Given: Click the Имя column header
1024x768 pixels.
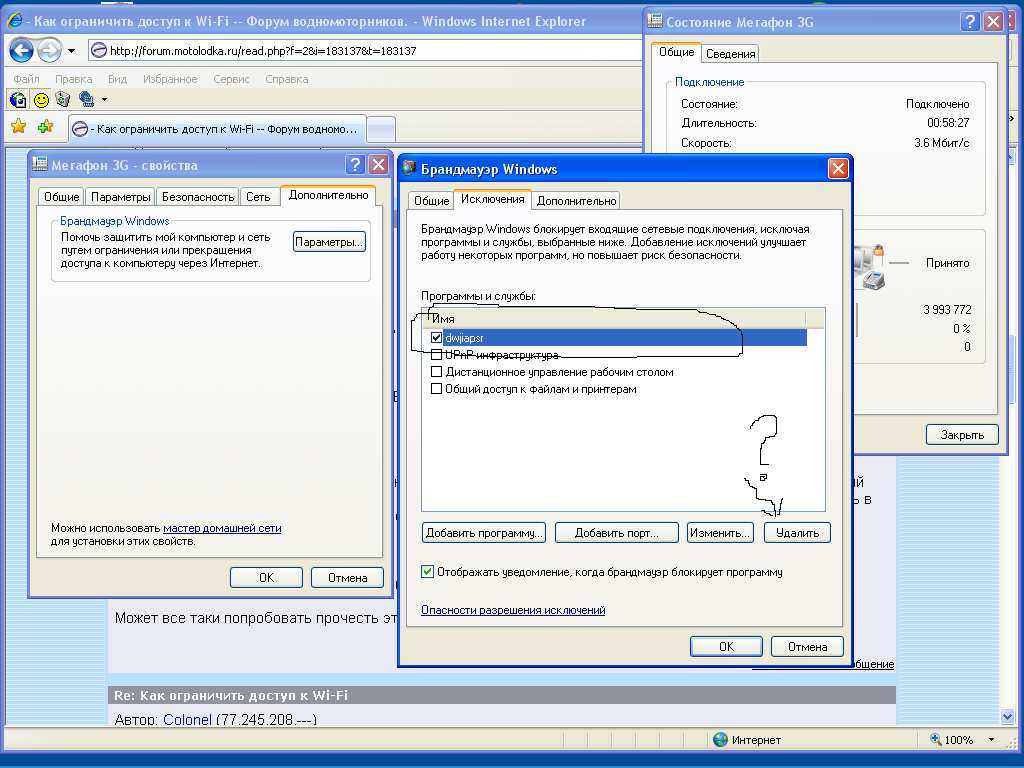Looking at the screenshot, I should (615, 319).
